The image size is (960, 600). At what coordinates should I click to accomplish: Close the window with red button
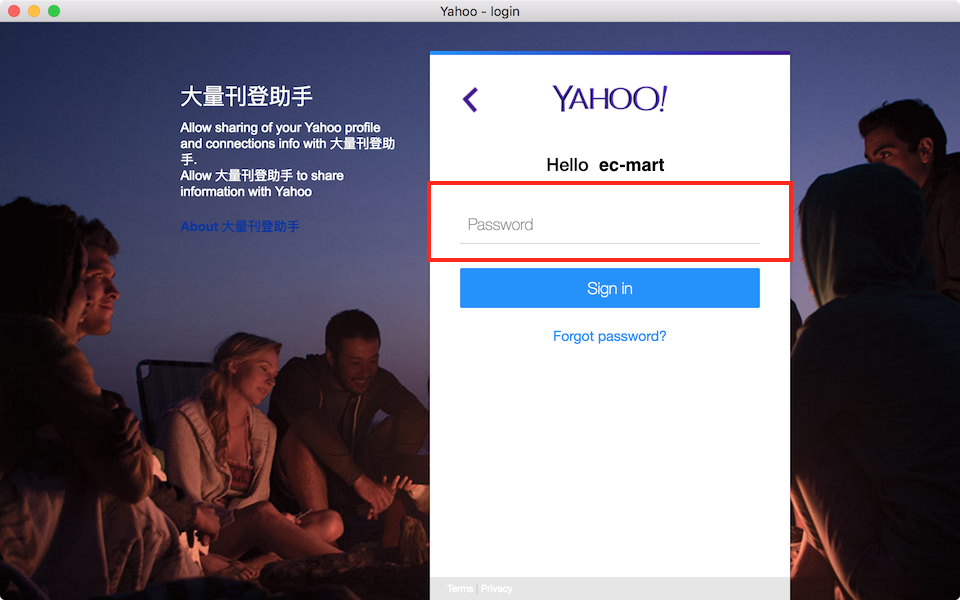coord(14,11)
